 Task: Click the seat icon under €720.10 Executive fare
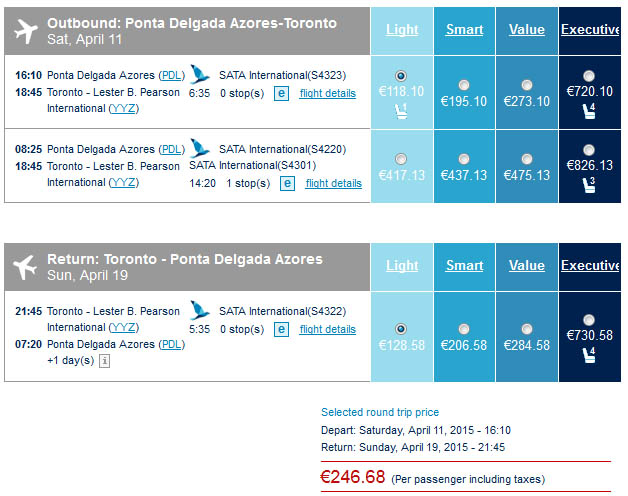pos(589,111)
